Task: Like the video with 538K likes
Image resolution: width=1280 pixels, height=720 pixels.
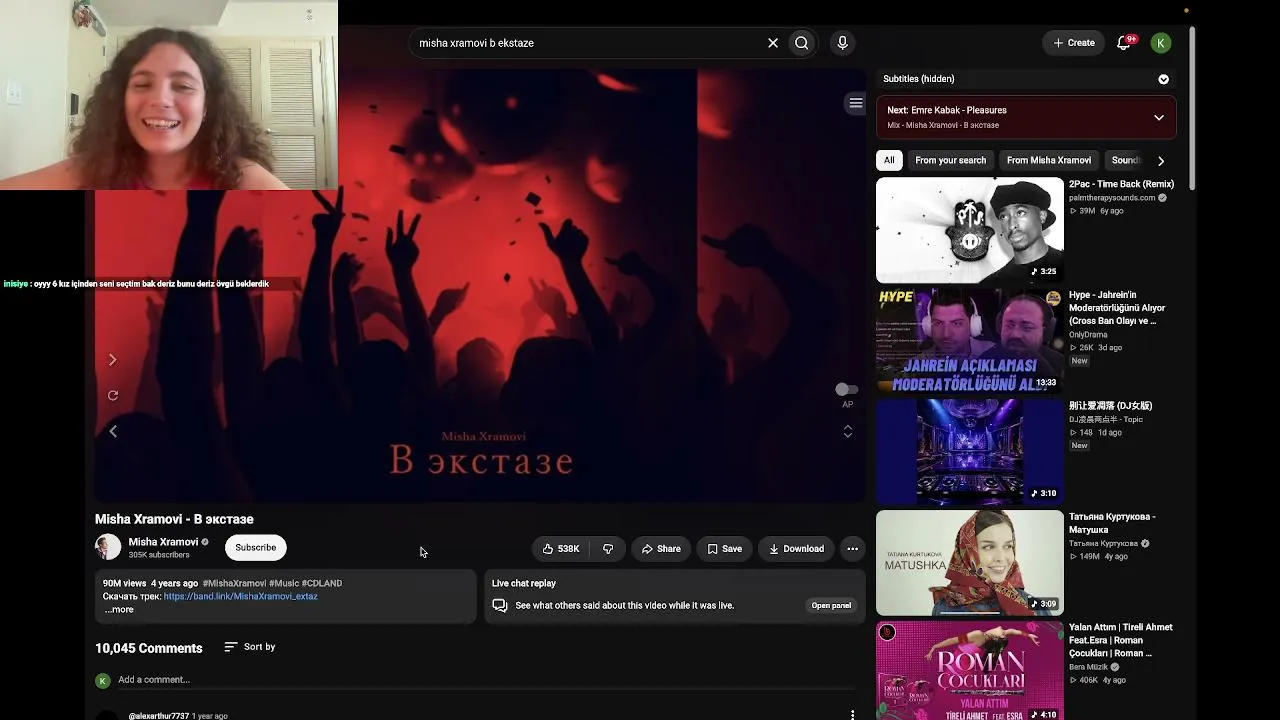Action: [561, 548]
